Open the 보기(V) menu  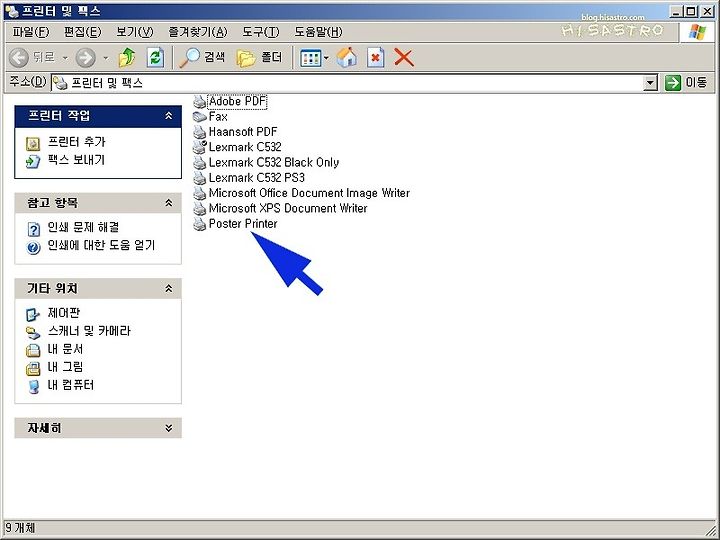click(x=135, y=32)
